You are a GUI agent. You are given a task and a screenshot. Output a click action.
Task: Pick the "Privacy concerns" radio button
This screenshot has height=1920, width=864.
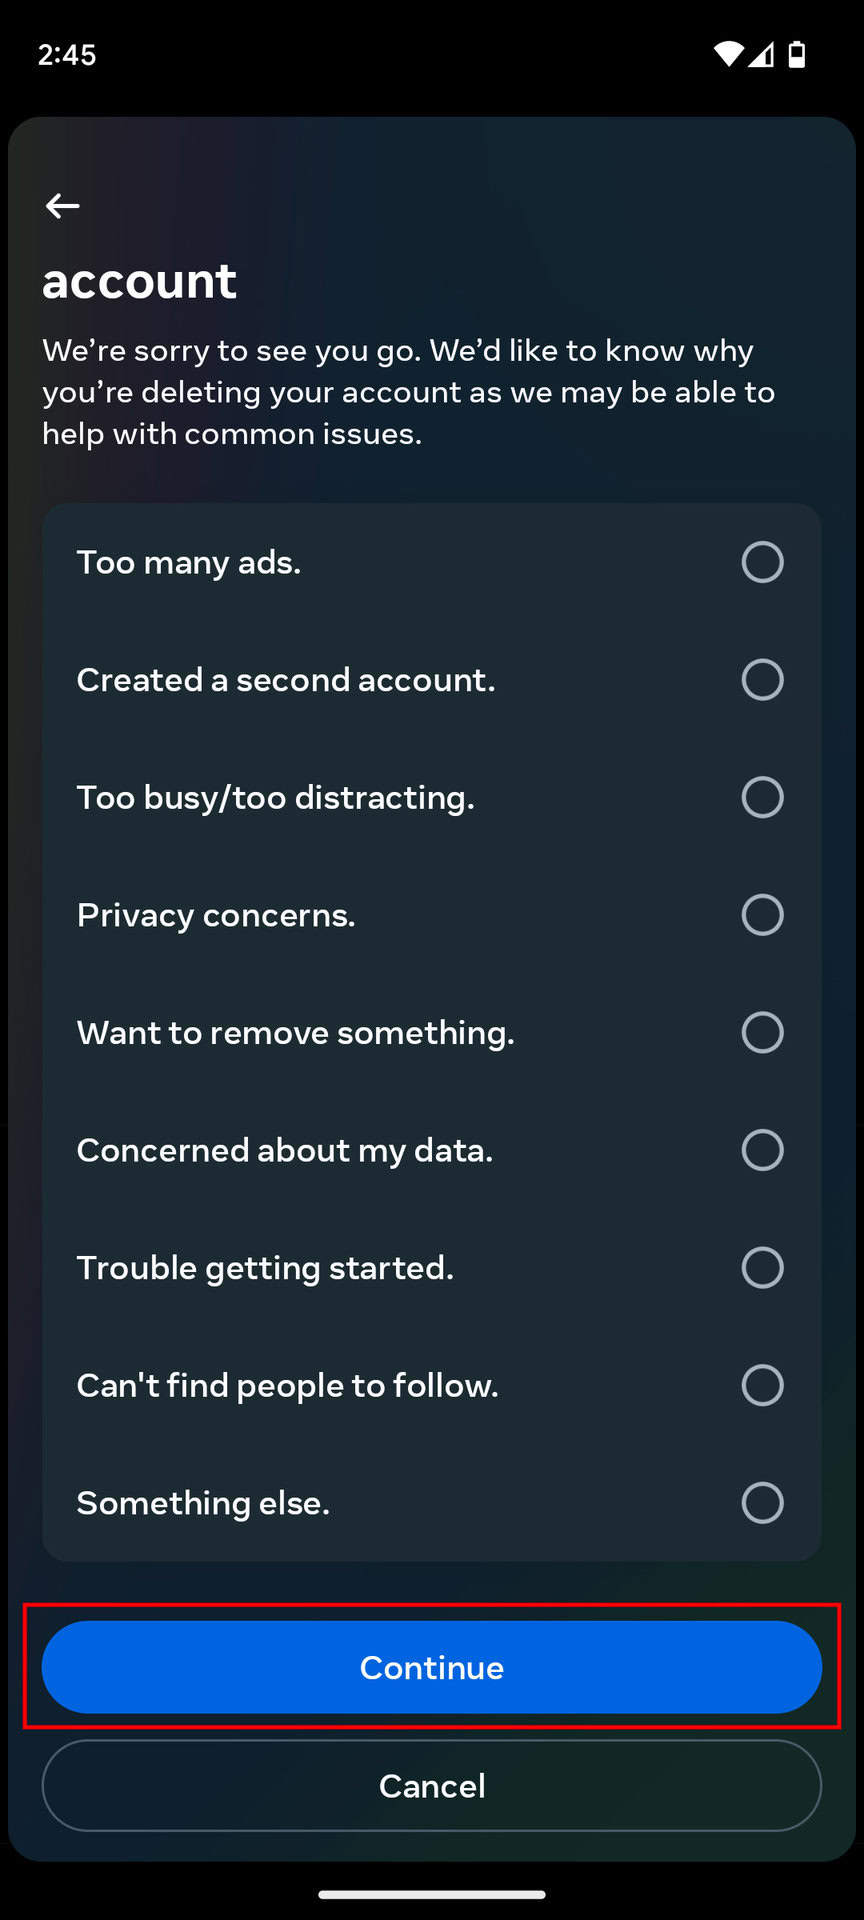762,915
